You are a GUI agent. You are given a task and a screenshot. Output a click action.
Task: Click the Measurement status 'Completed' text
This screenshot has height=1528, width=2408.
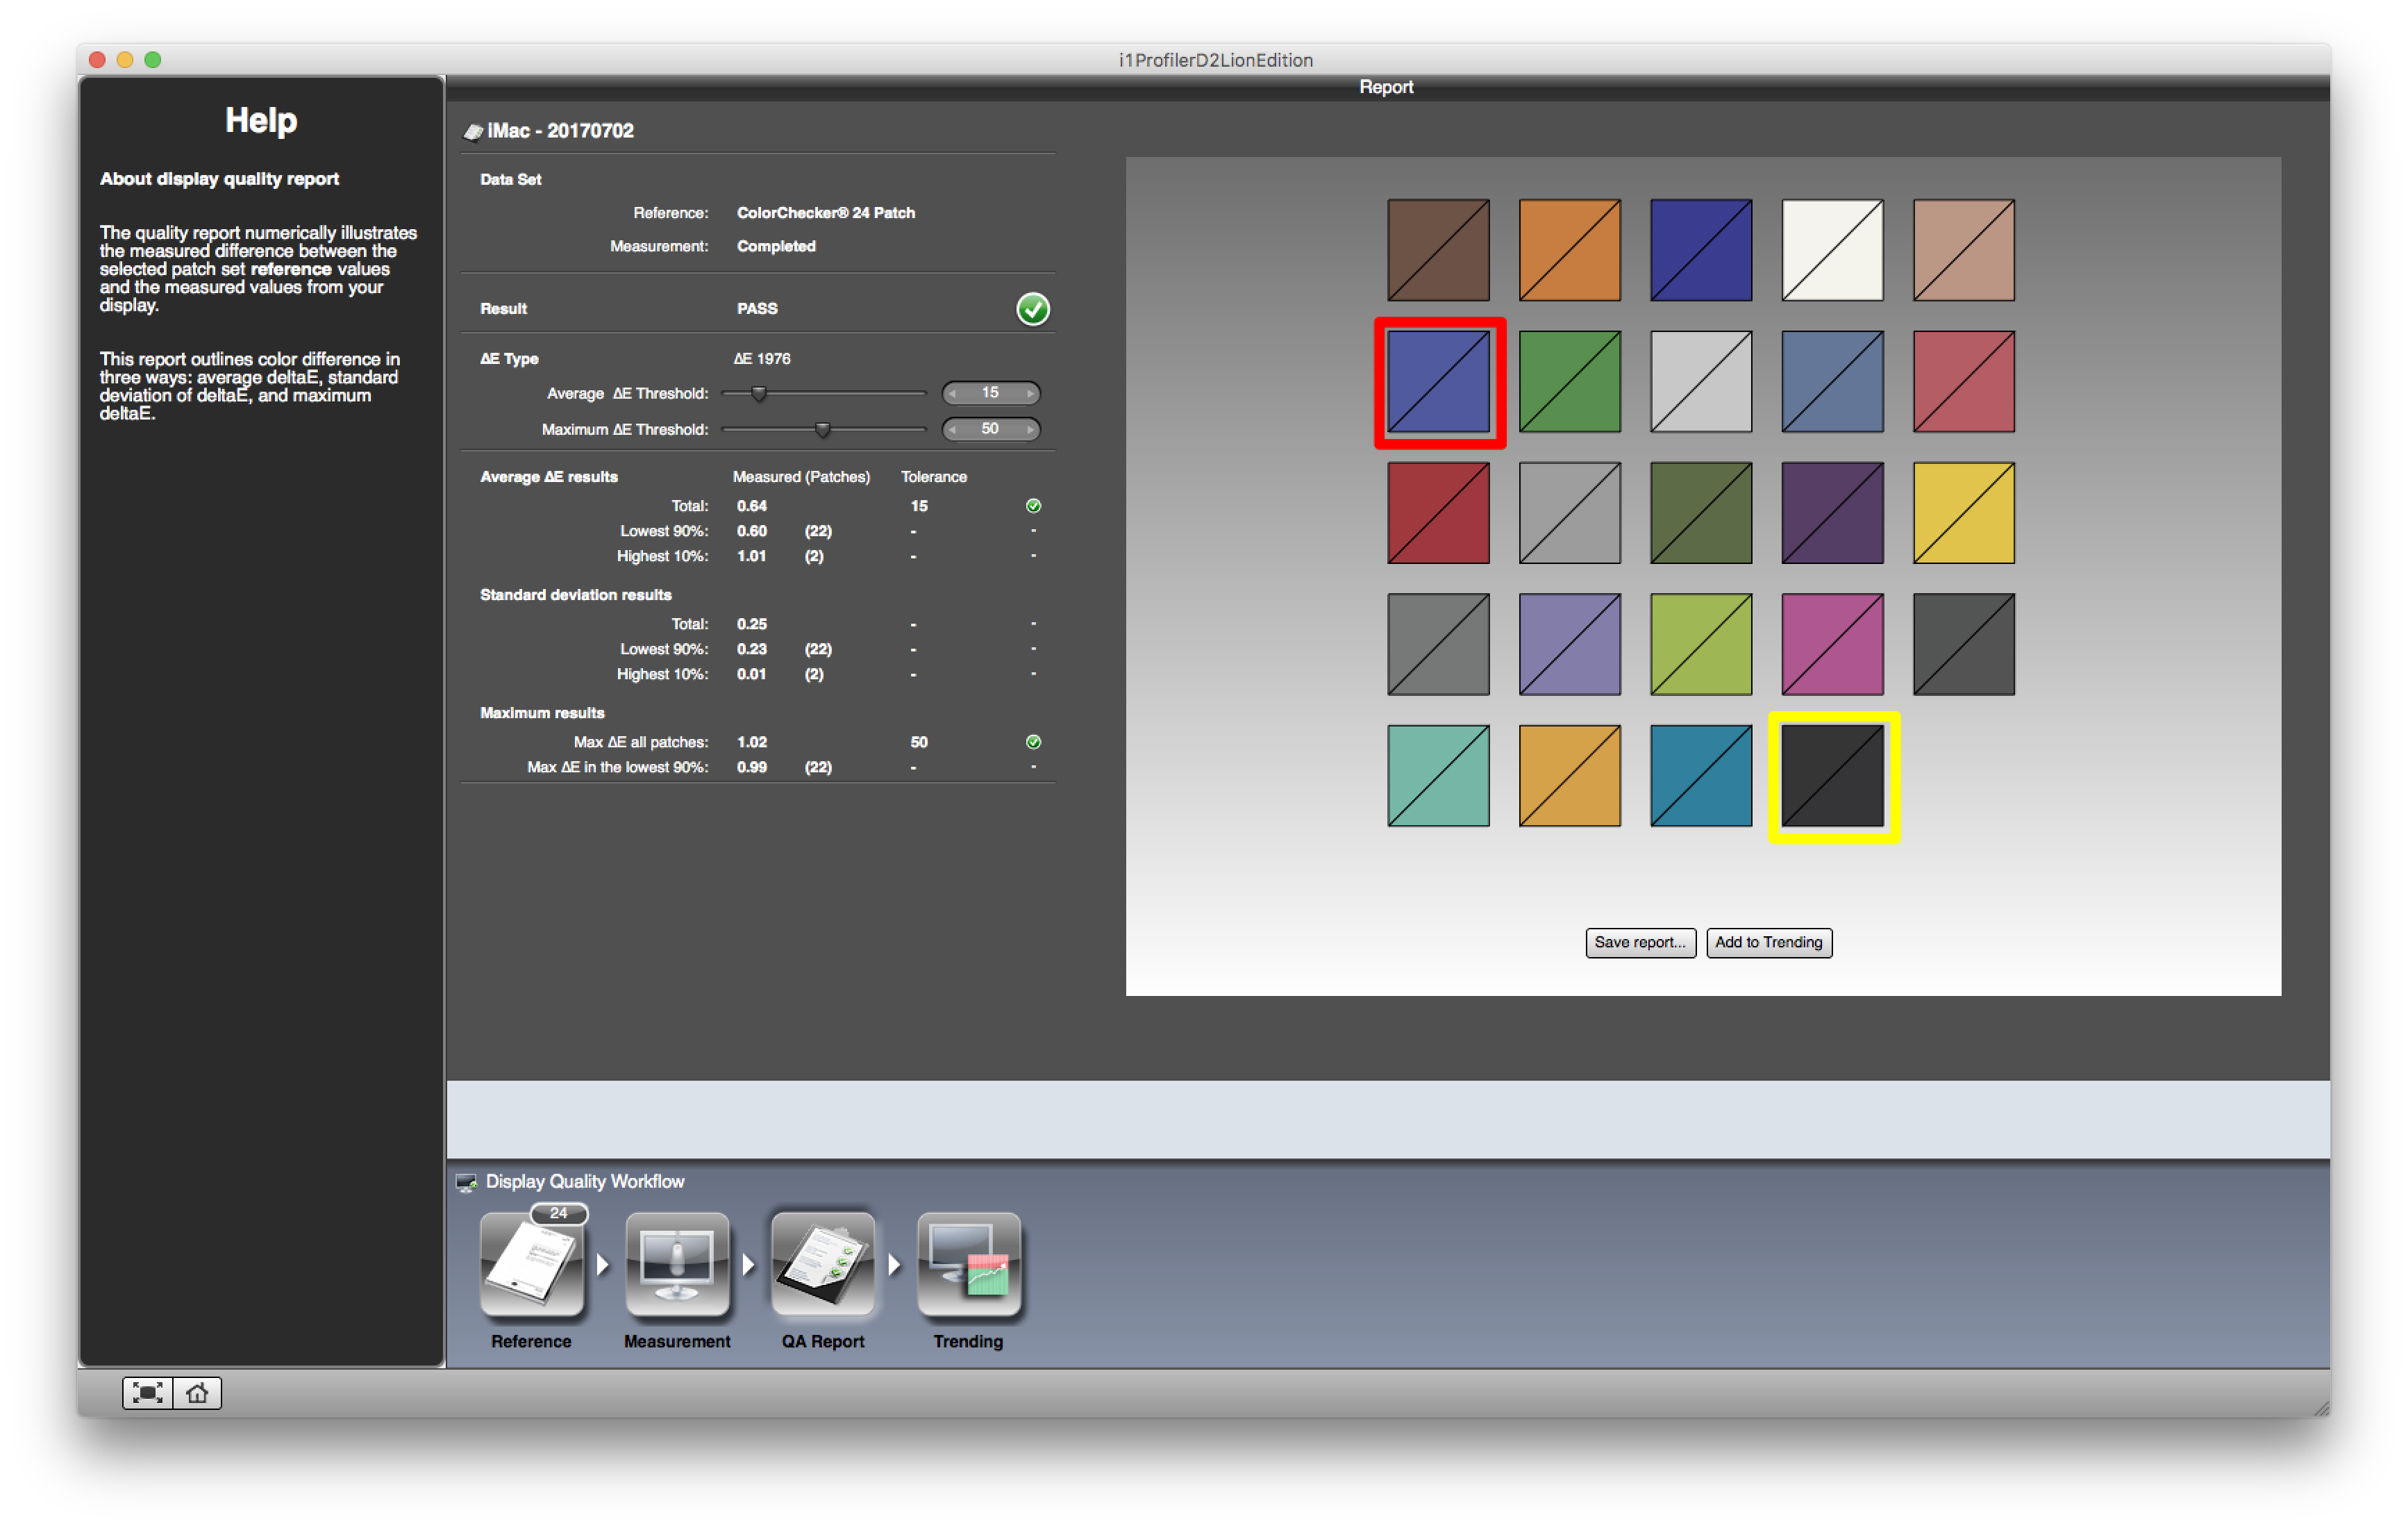[x=776, y=246]
